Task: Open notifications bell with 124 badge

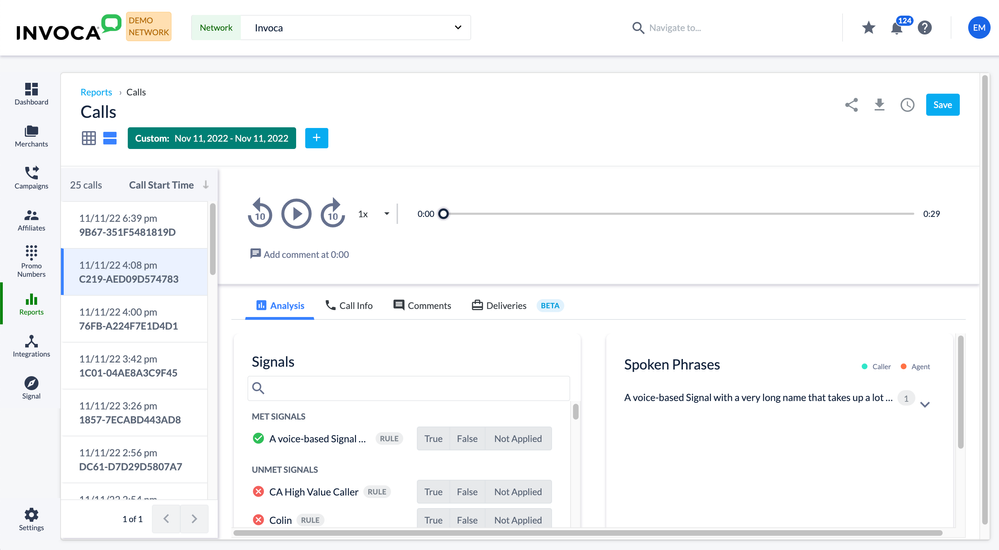Action: (x=896, y=27)
